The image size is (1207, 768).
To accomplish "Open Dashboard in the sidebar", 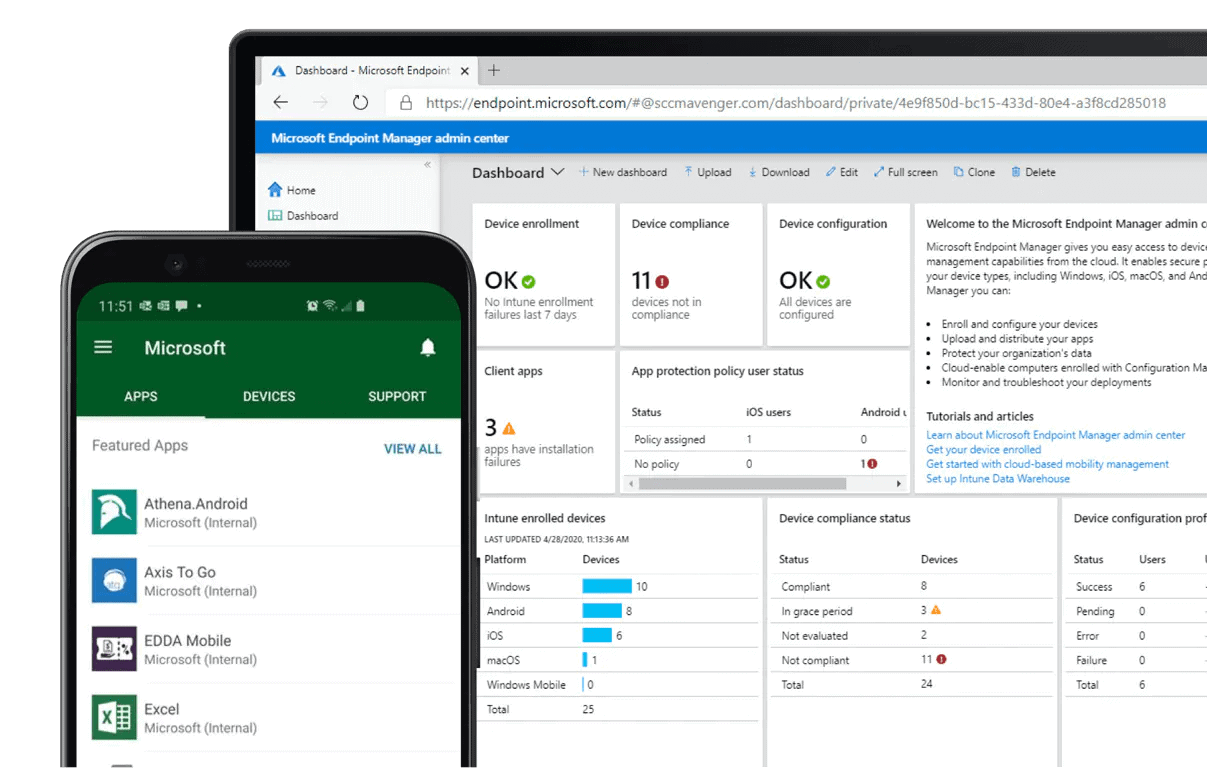I will click(303, 215).
